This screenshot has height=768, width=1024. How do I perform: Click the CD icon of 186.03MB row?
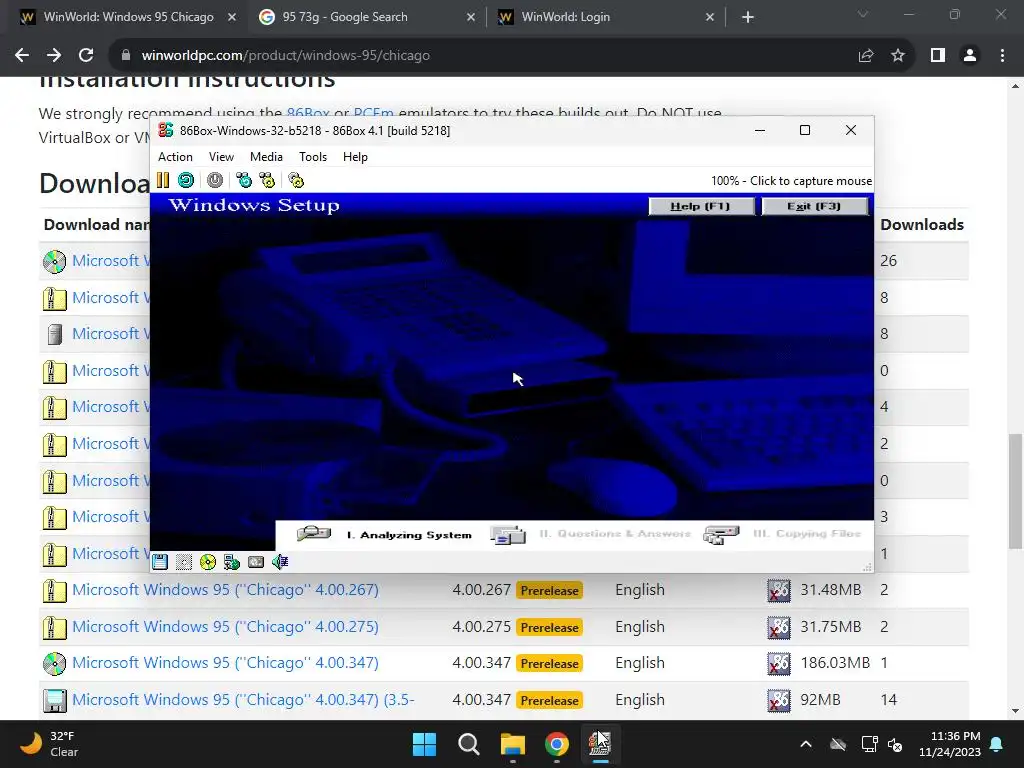[55, 664]
